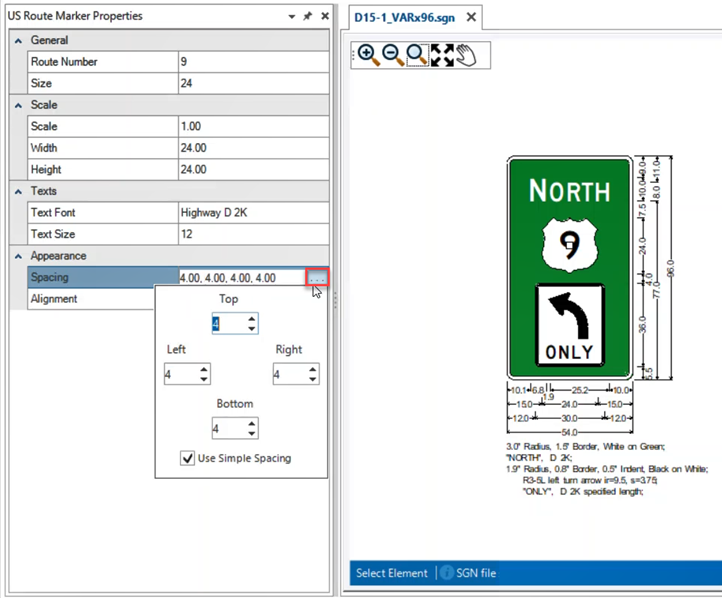The height and width of the screenshot is (598, 722).
Task: Open the properties panel options dropdown arrow
Action: point(291,17)
